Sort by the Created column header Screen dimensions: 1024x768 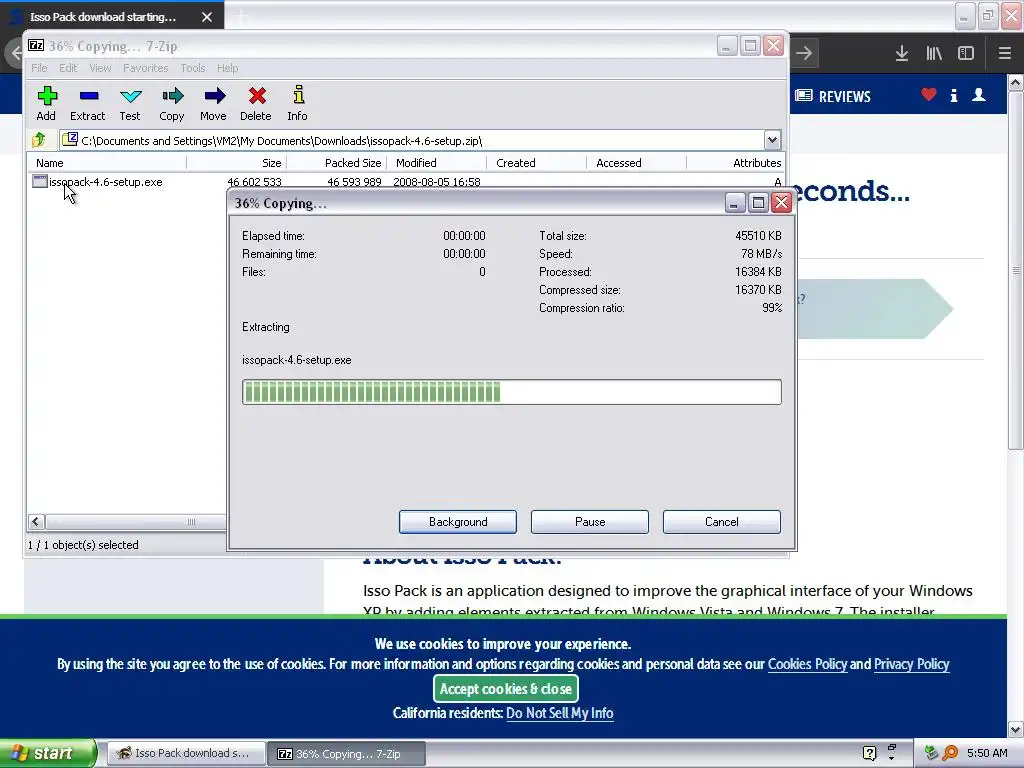point(536,163)
